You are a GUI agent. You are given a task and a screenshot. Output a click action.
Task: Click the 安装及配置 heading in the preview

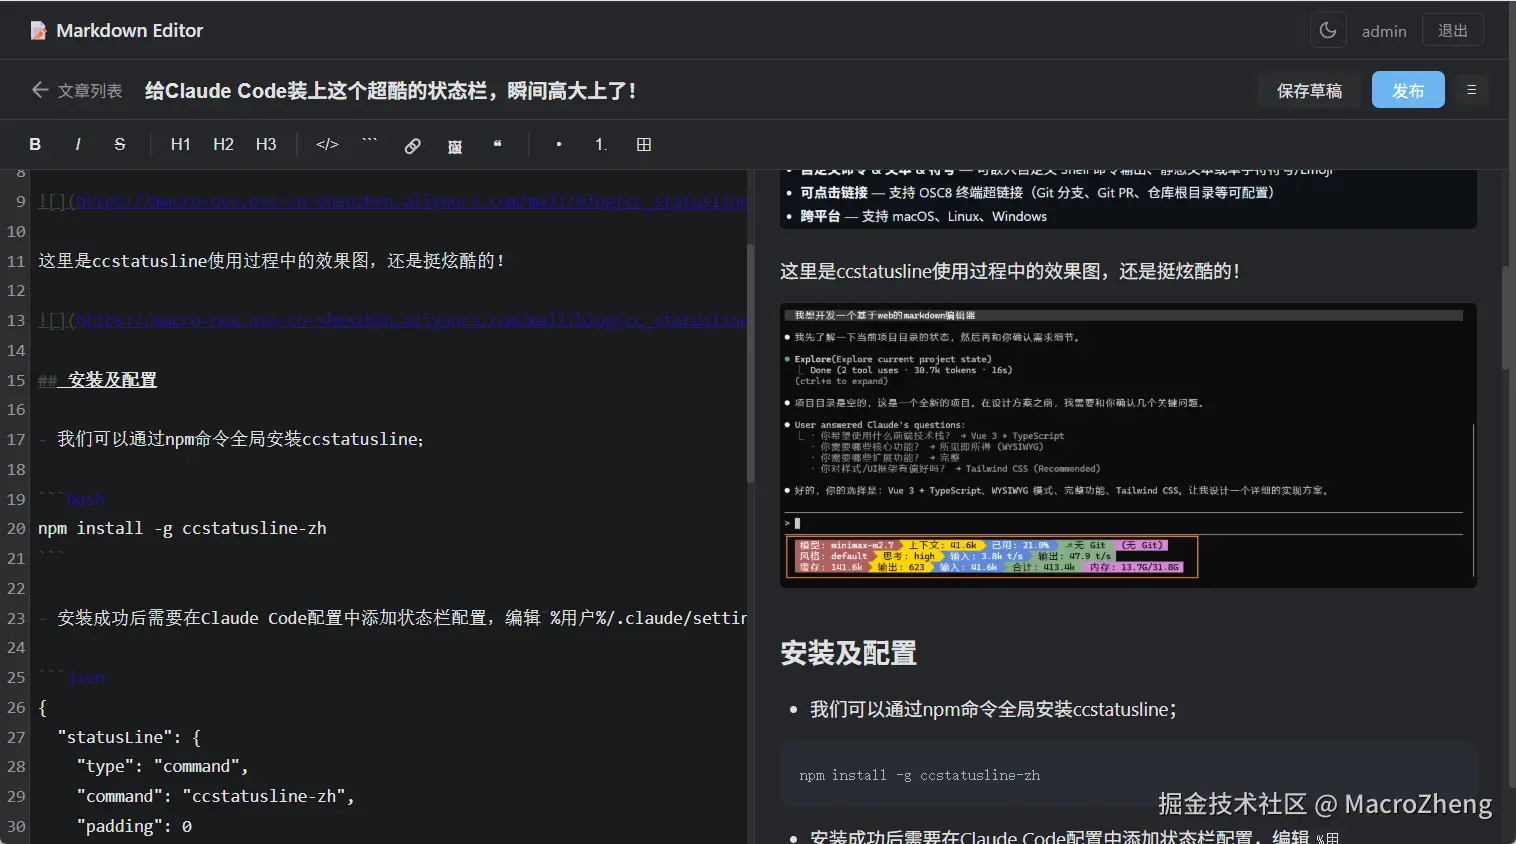[x=849, y=653]
